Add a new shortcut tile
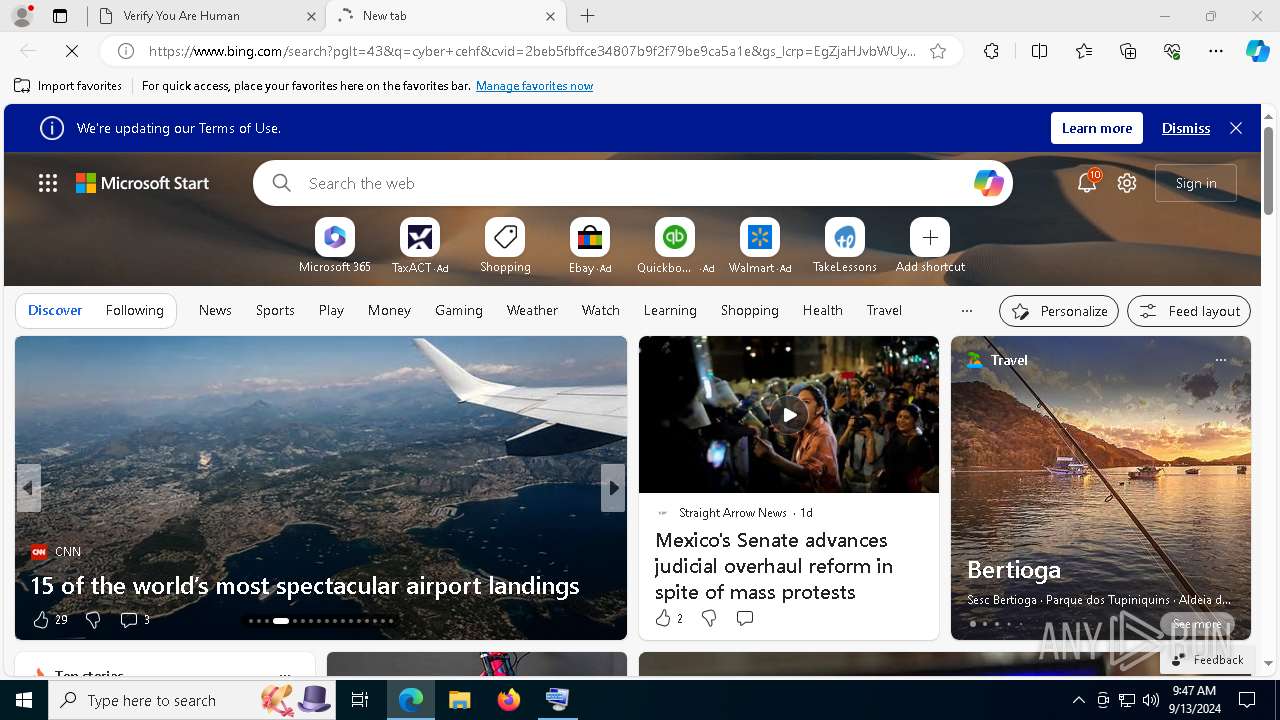The width and height of the screenshot is (1280, 720). [930, 238]
